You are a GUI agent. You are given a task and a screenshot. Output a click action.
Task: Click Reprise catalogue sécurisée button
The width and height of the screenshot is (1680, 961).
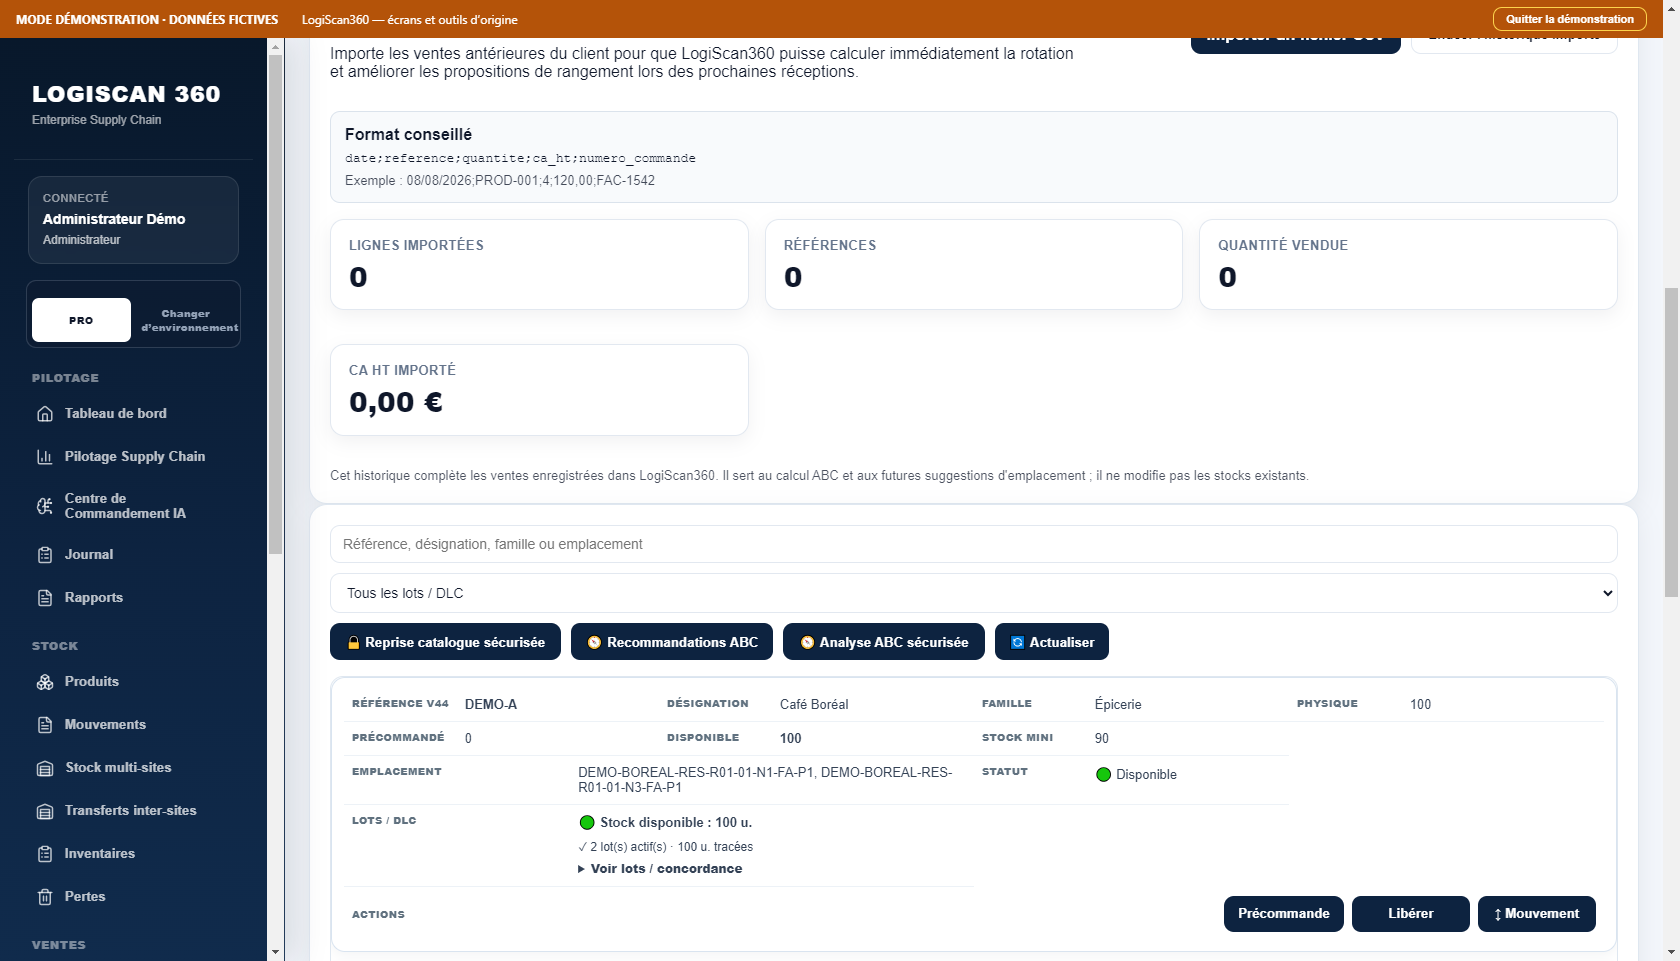coord(445,642)
